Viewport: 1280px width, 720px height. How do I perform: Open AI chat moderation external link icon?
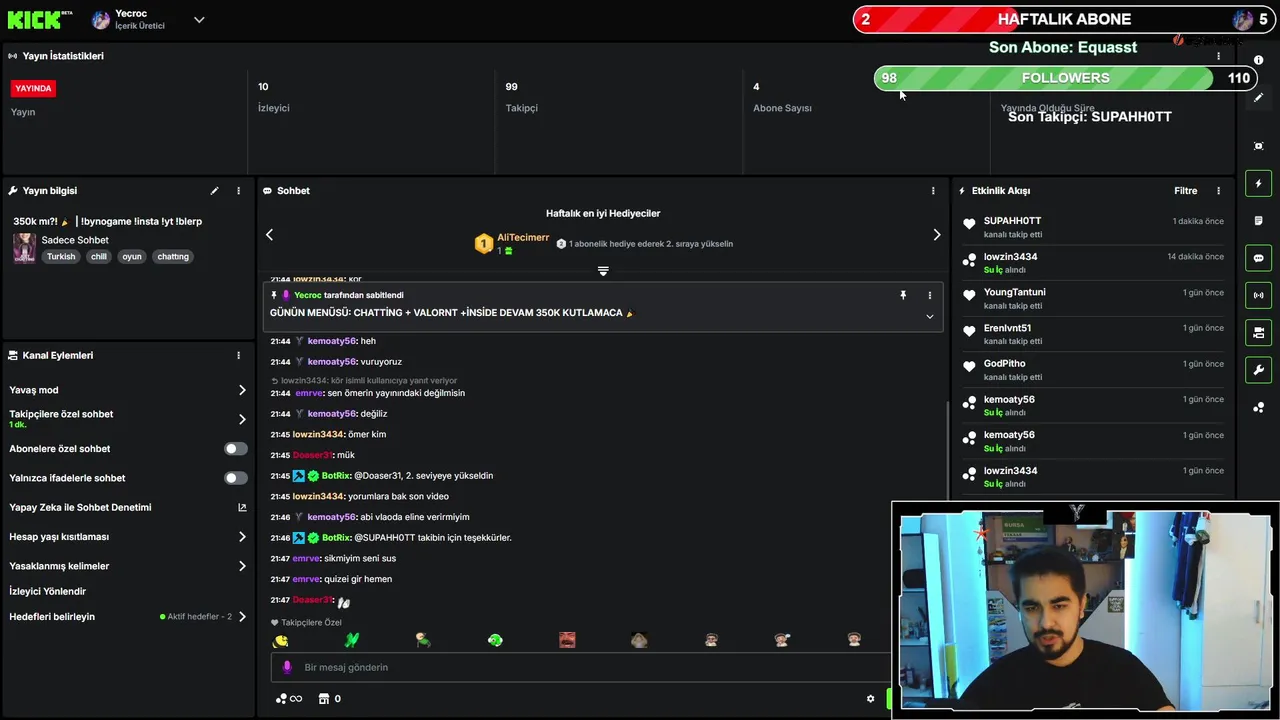click(242, 508)
